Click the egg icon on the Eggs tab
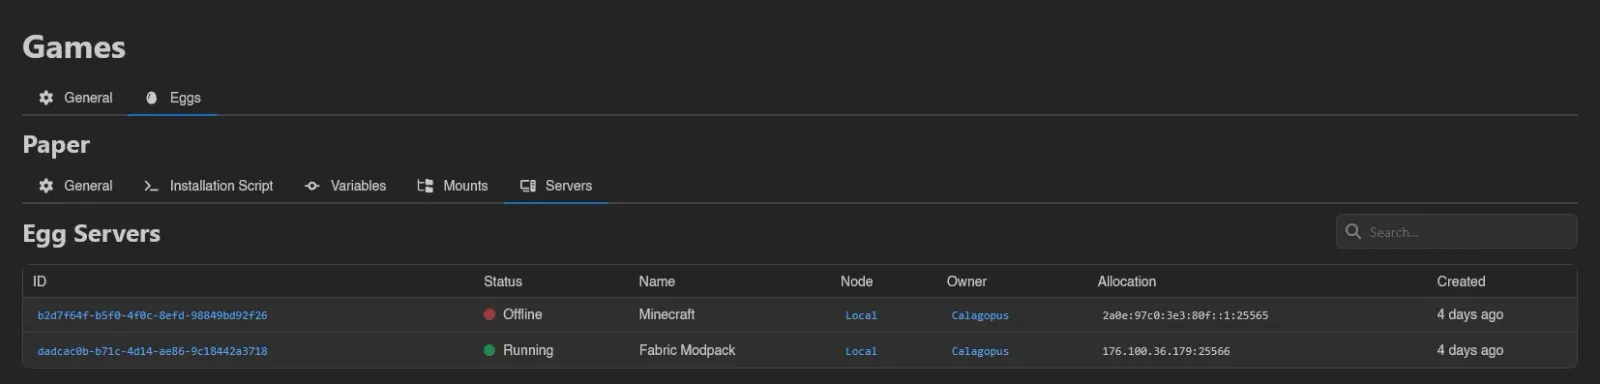 tap(152, 98)
